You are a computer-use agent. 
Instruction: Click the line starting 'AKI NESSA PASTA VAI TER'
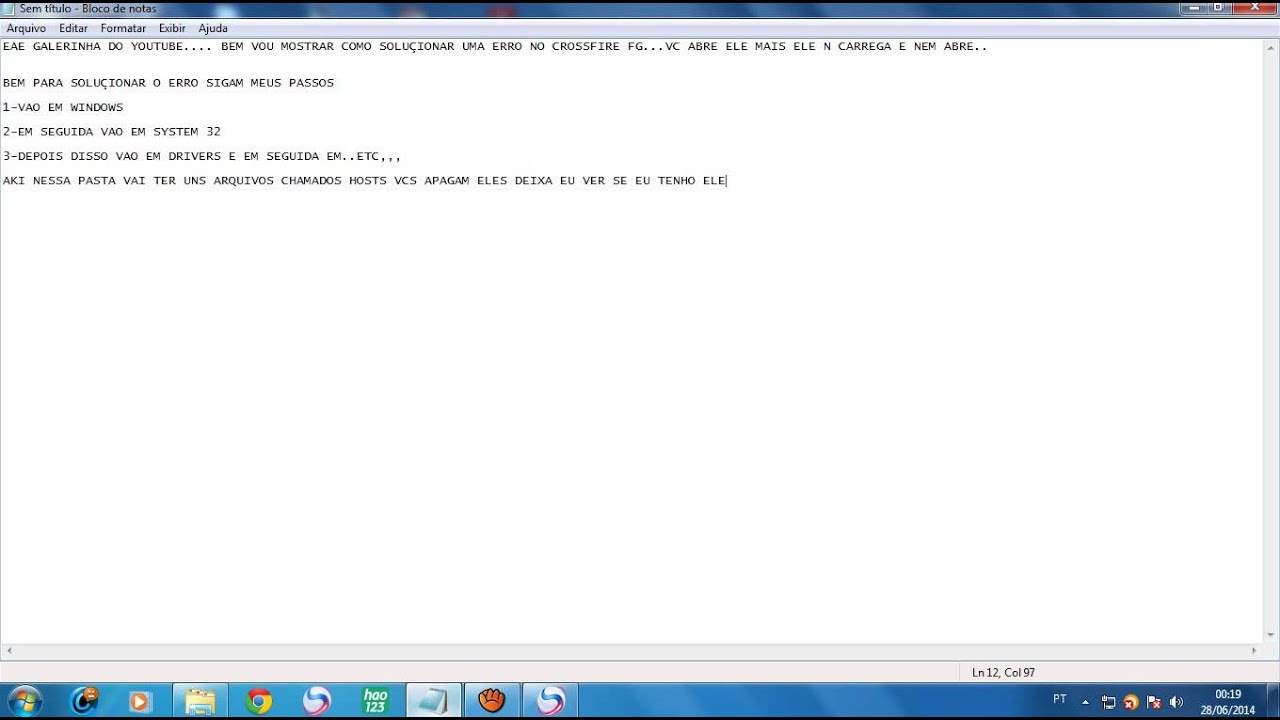tap(364, 181)
